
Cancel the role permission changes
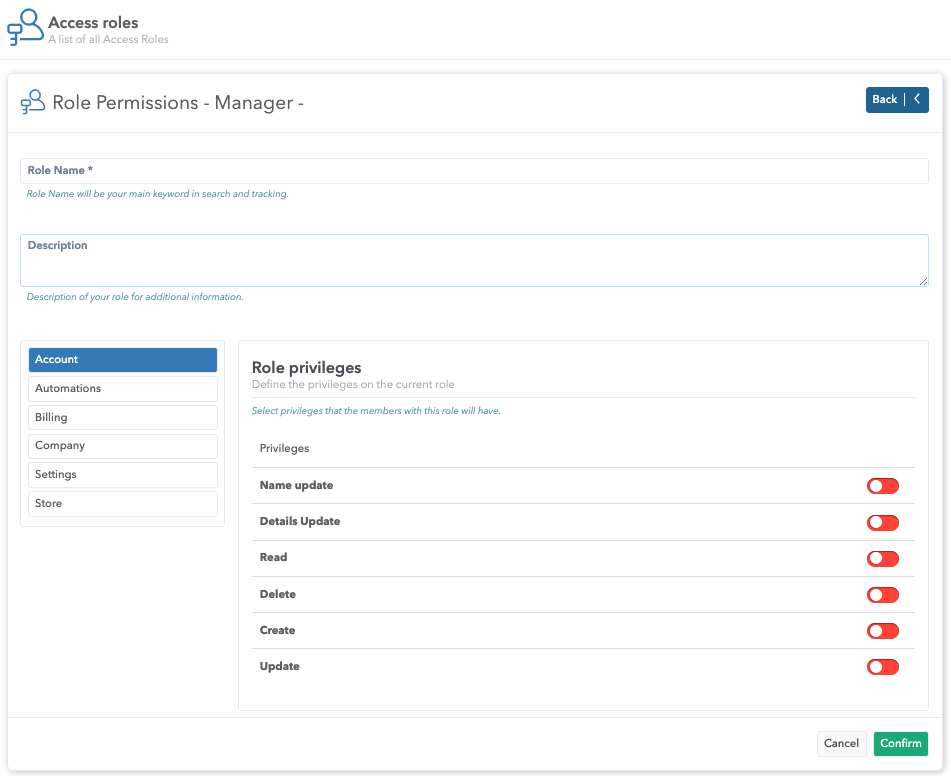coord(841,744)
